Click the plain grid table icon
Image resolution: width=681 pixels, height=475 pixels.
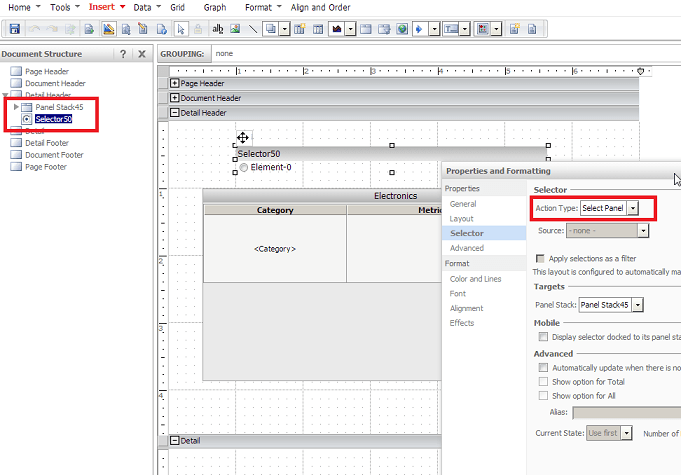[x=318, y=29]
